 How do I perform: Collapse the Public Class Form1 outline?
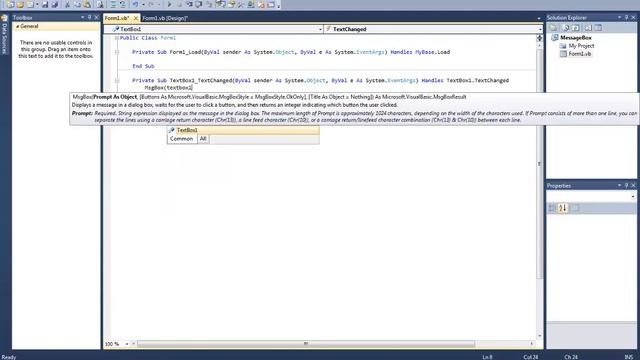coord(117,38)
